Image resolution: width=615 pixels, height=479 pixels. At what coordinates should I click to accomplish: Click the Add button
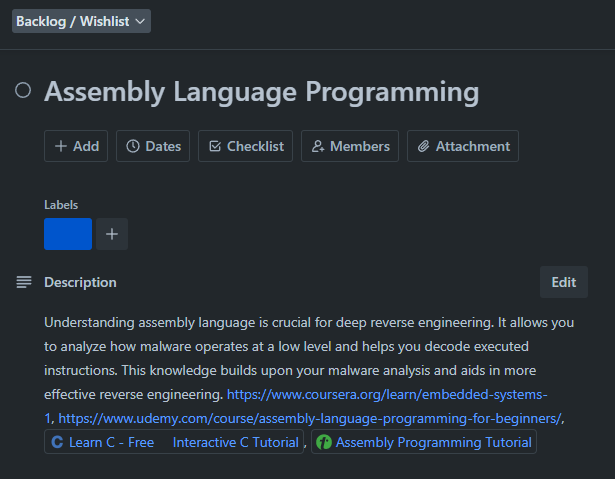coord(76,146)
